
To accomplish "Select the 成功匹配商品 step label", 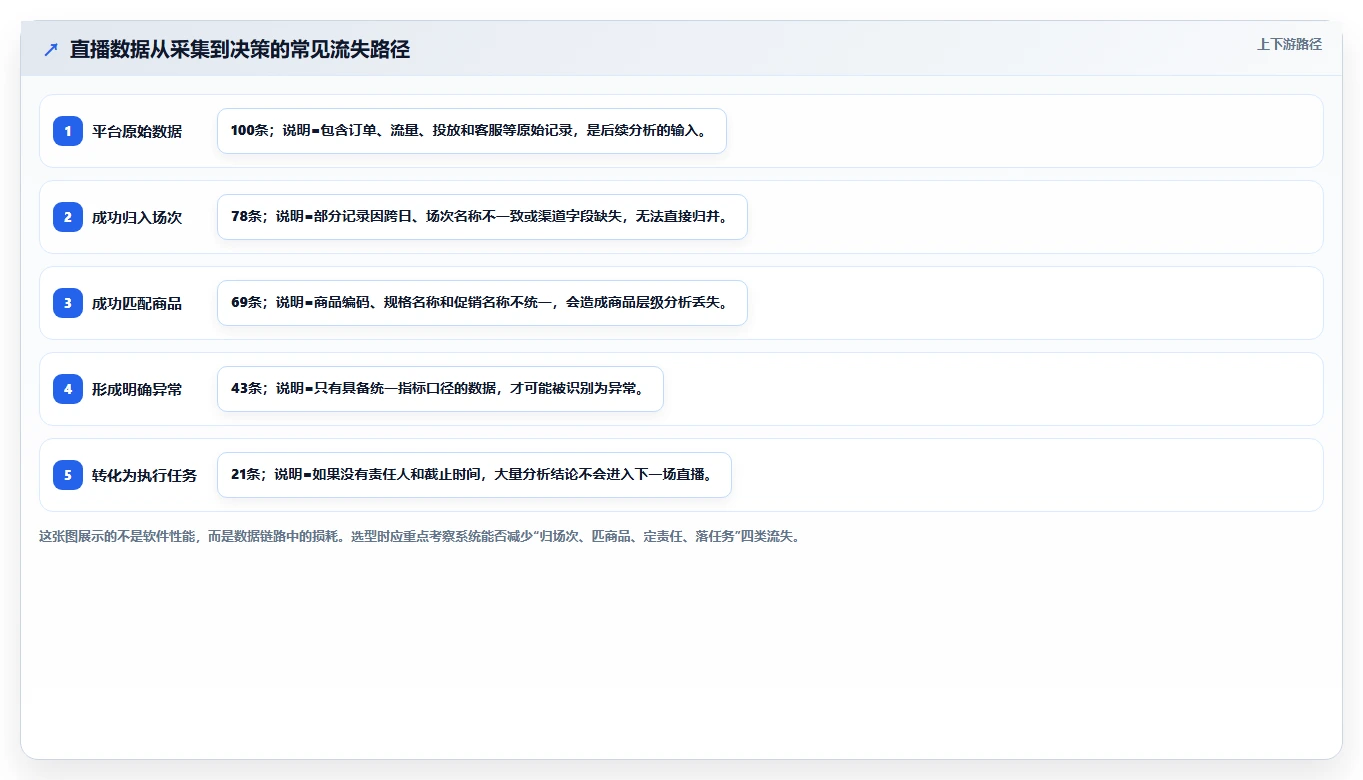I will [137, 303].
